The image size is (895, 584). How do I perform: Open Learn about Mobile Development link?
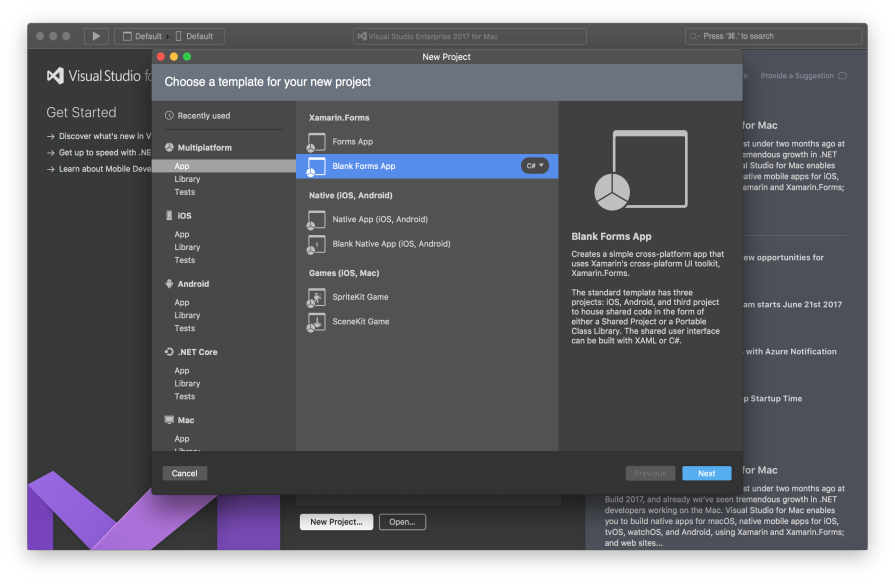pyautogui.click(x=99, y=169)
